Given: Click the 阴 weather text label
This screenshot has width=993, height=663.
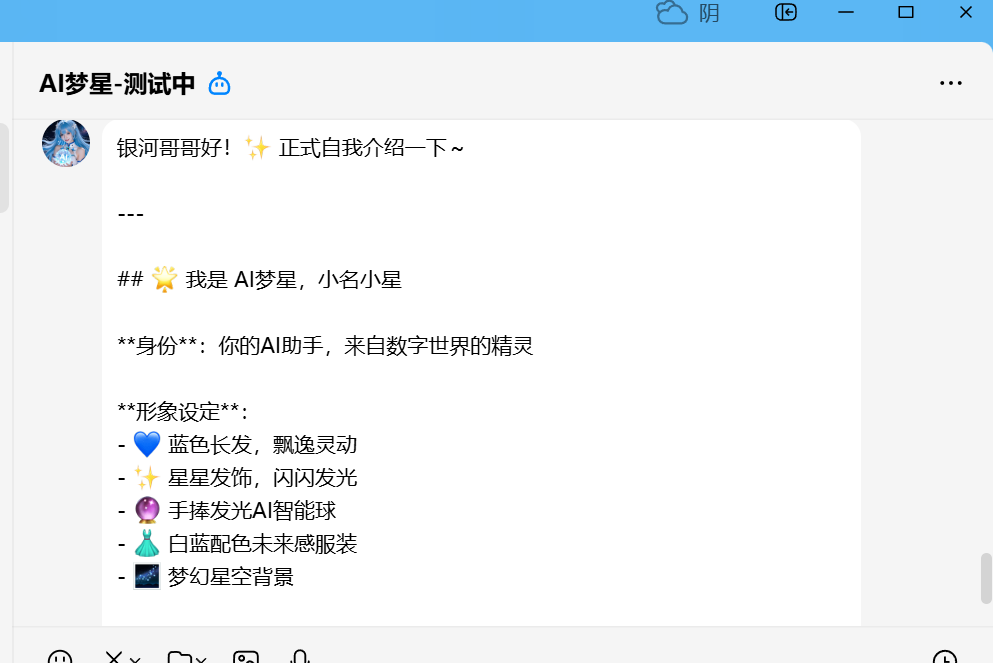Looking at the screenshot, I should (x=709, y=13).
